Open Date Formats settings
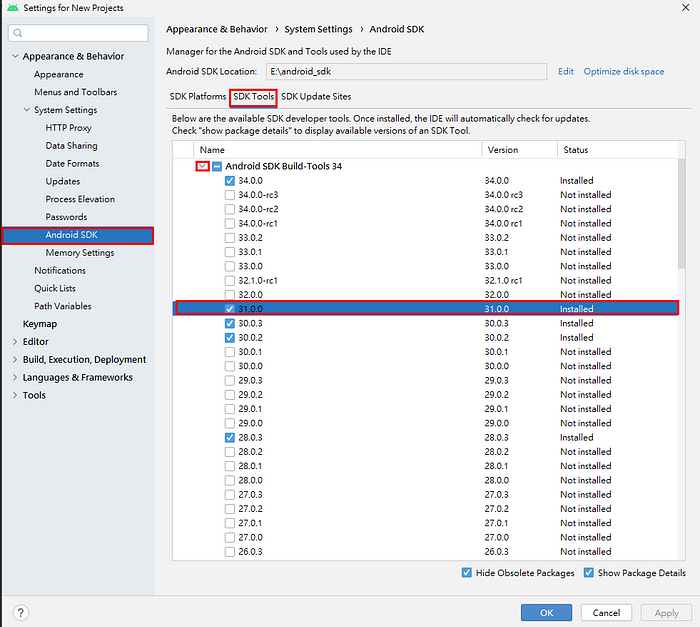This screenshot has height=627, width=700. point(72,163)
